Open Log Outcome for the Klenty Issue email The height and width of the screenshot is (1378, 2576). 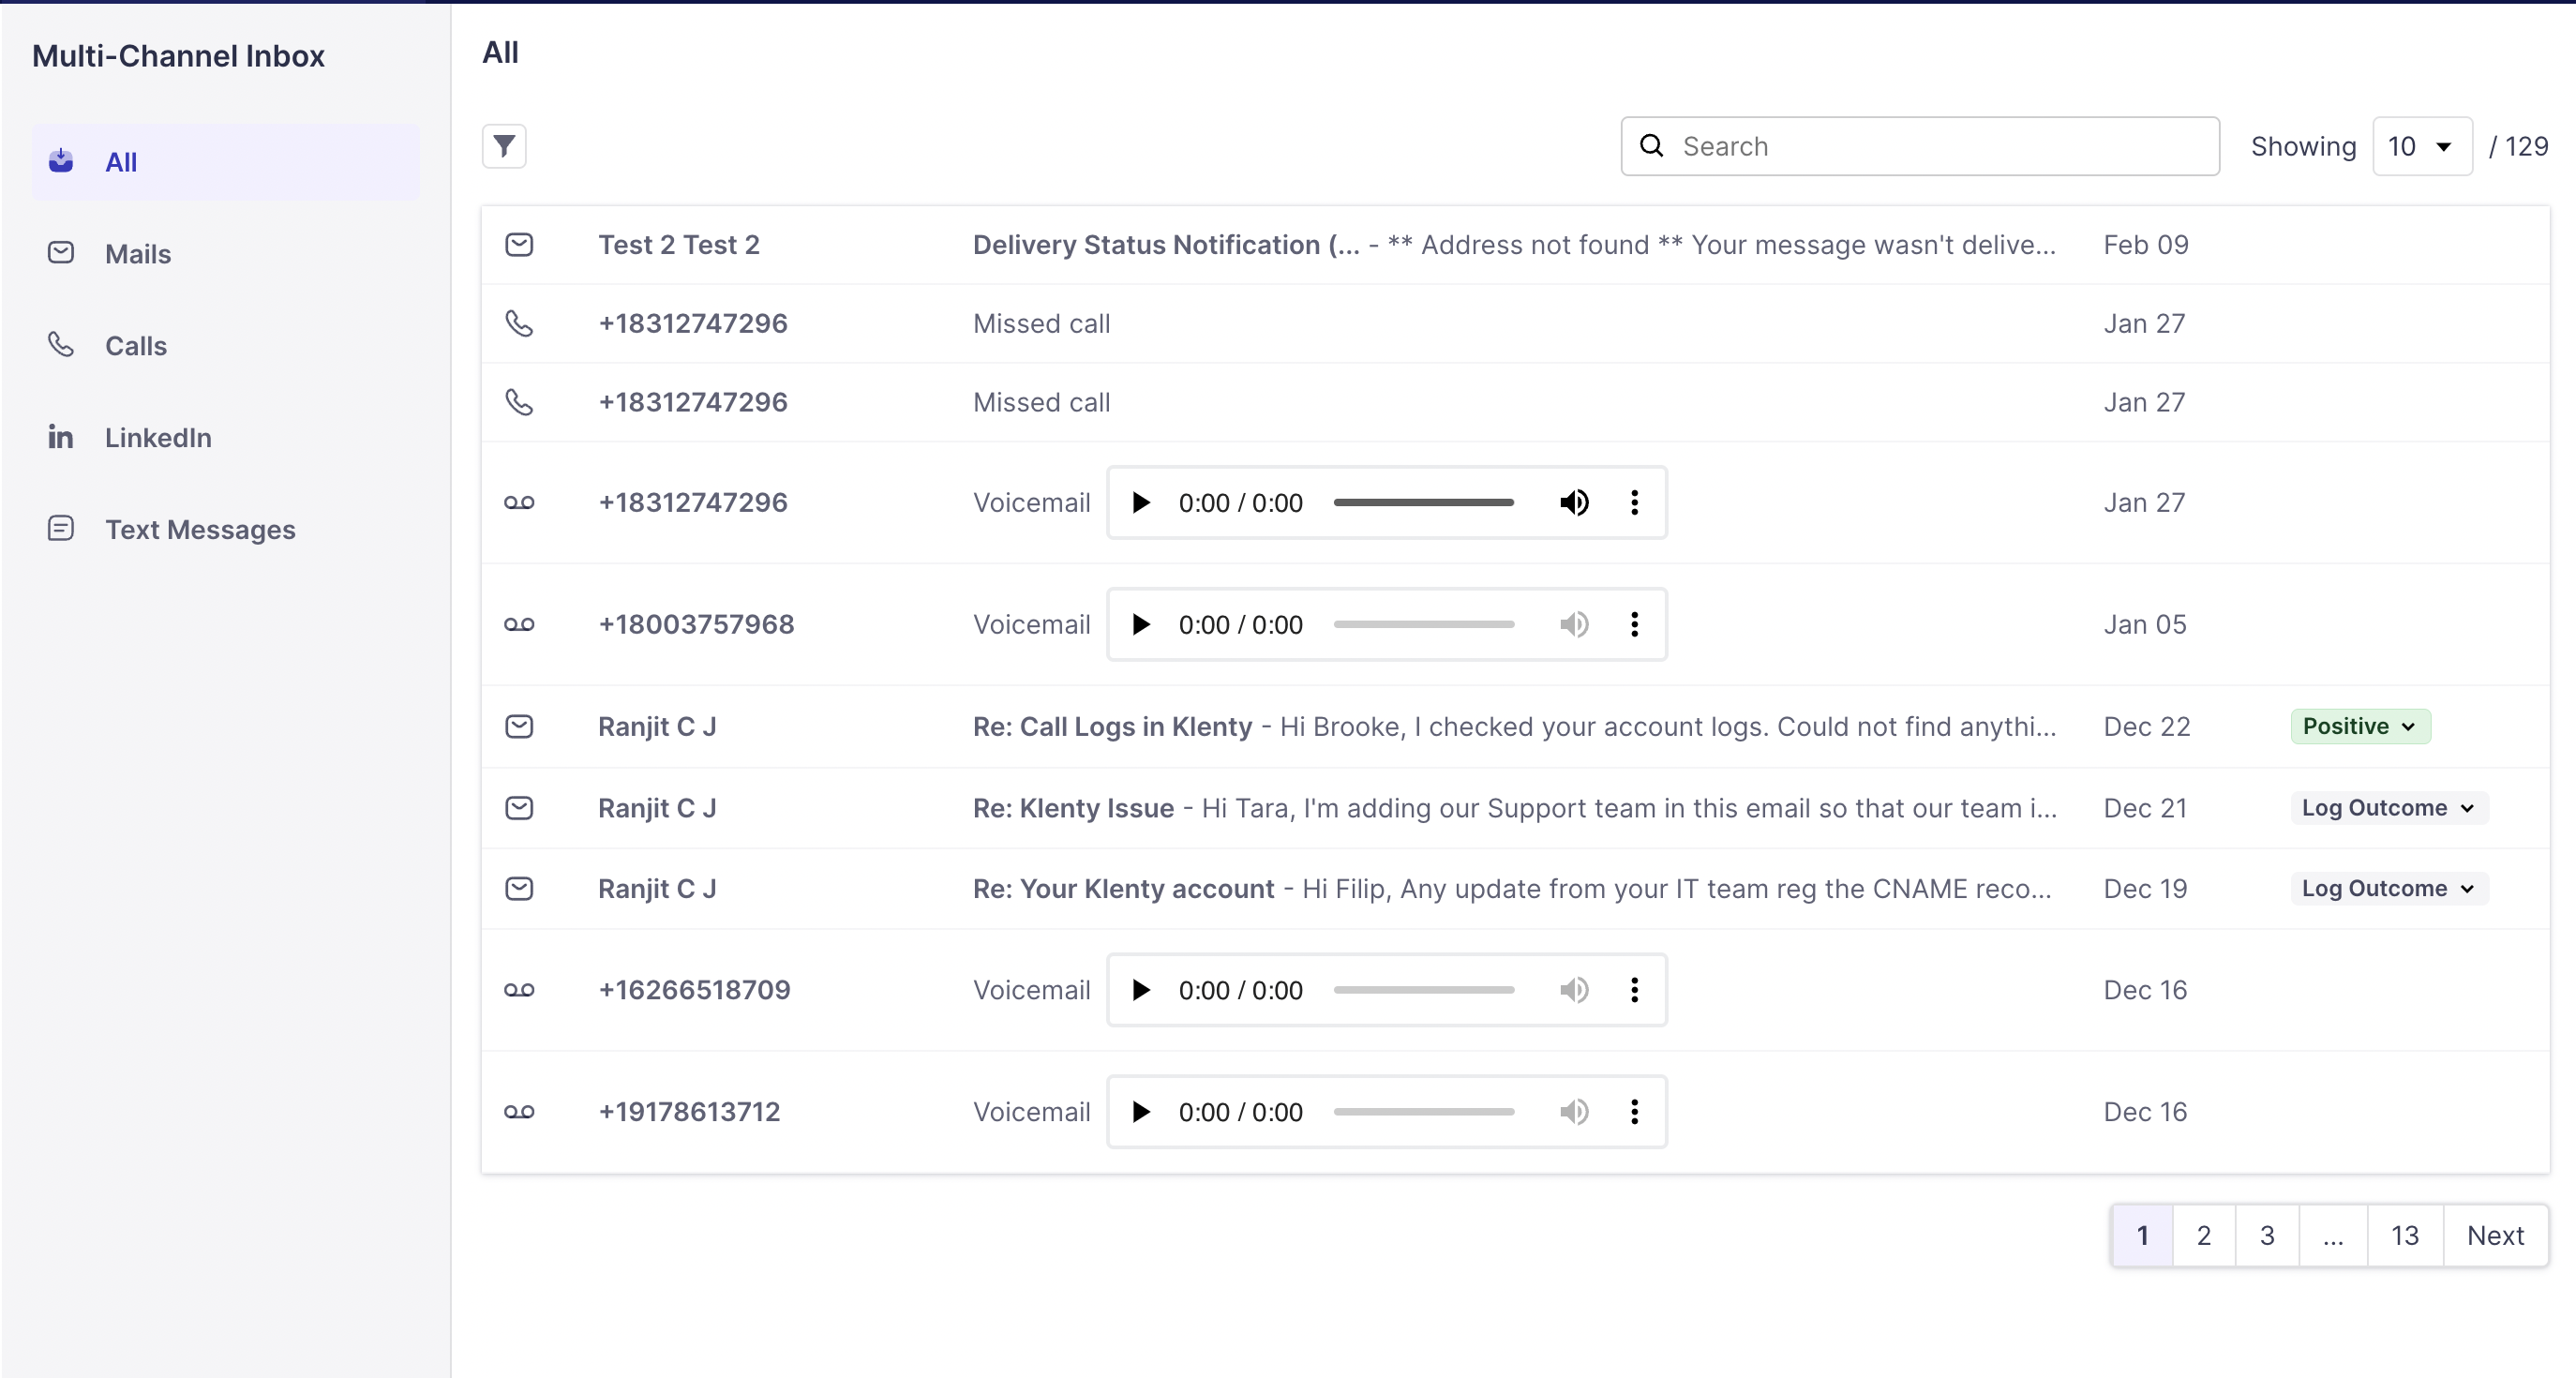click(x=2388, y=807)
